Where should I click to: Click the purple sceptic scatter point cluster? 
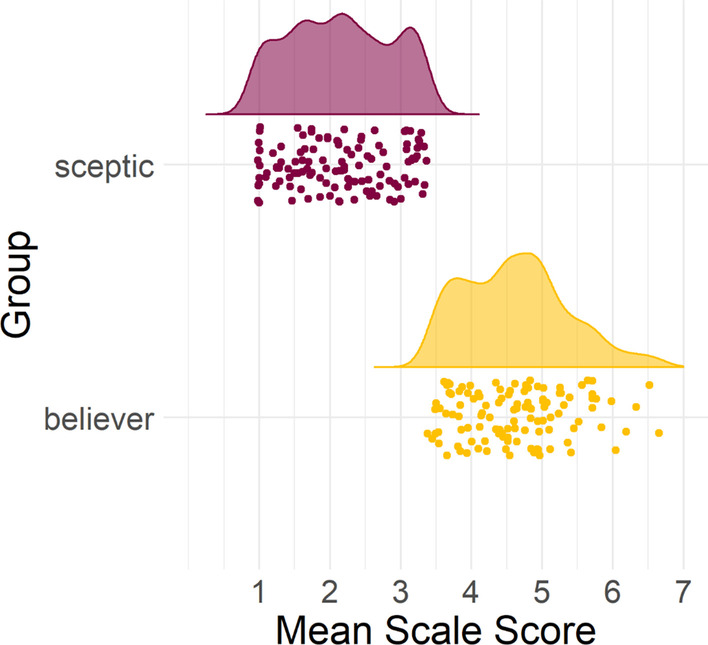coord(342,165)
